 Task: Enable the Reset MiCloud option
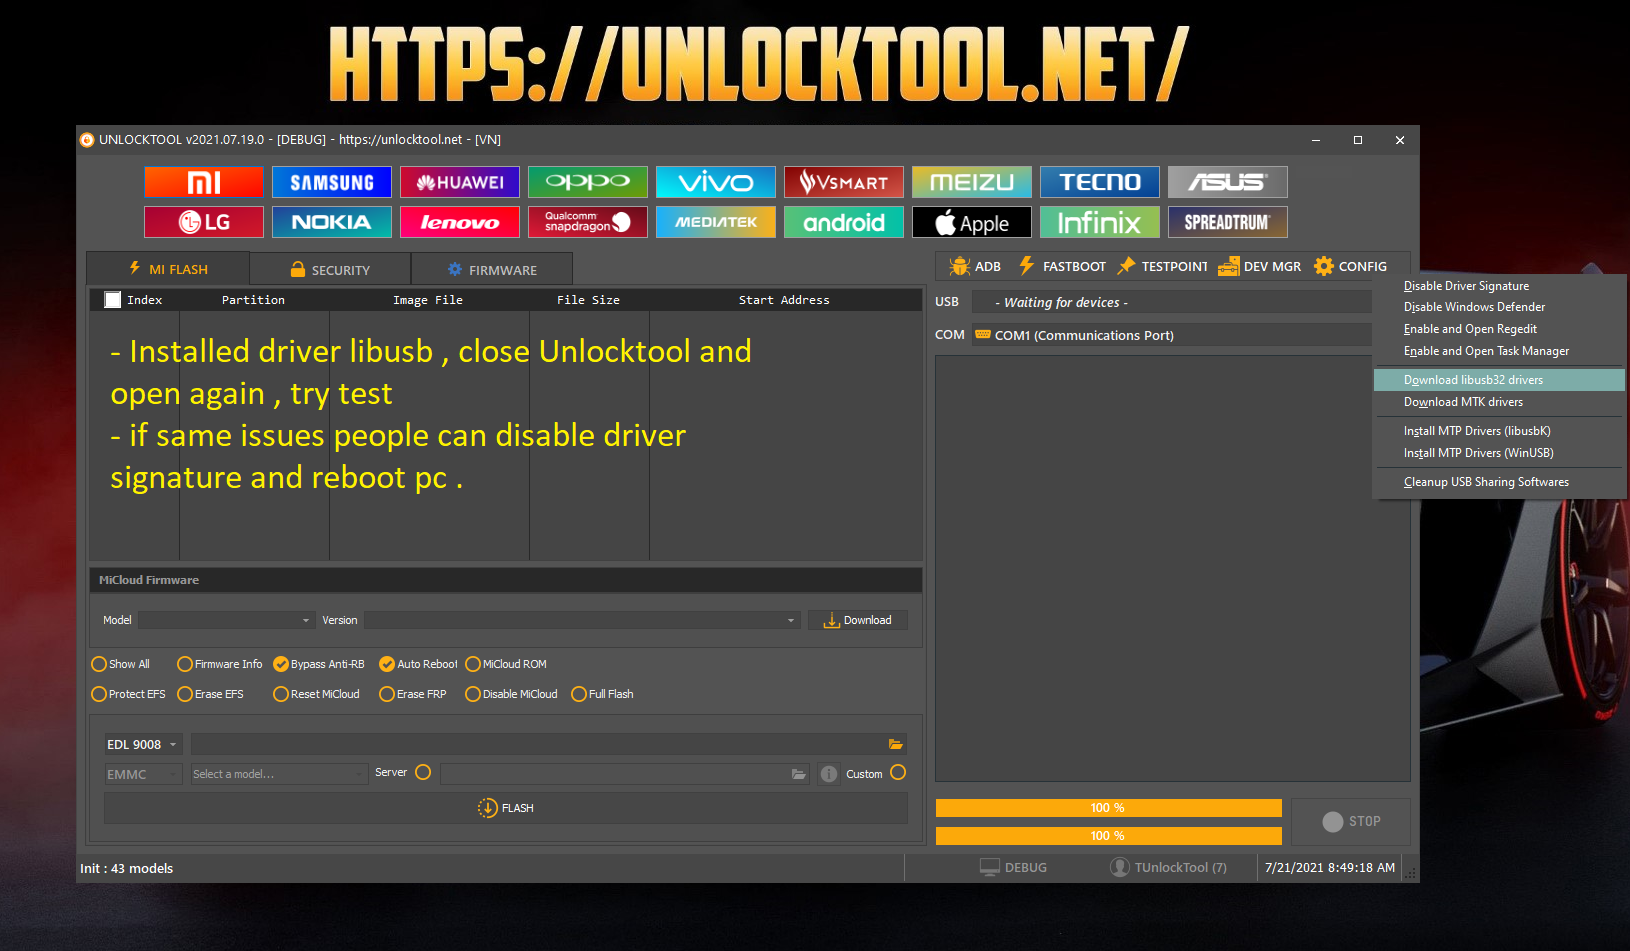coord(316,694)
